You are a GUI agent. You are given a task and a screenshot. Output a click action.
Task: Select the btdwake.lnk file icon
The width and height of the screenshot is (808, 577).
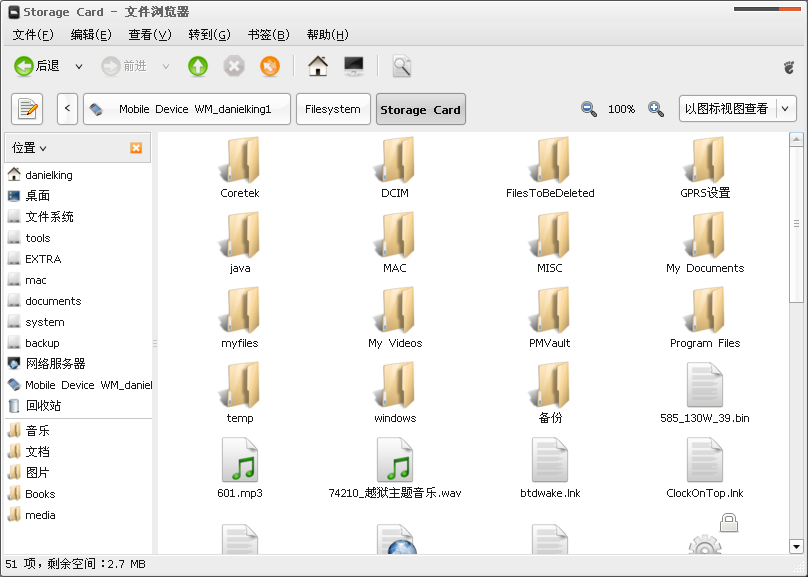(550, 461)
